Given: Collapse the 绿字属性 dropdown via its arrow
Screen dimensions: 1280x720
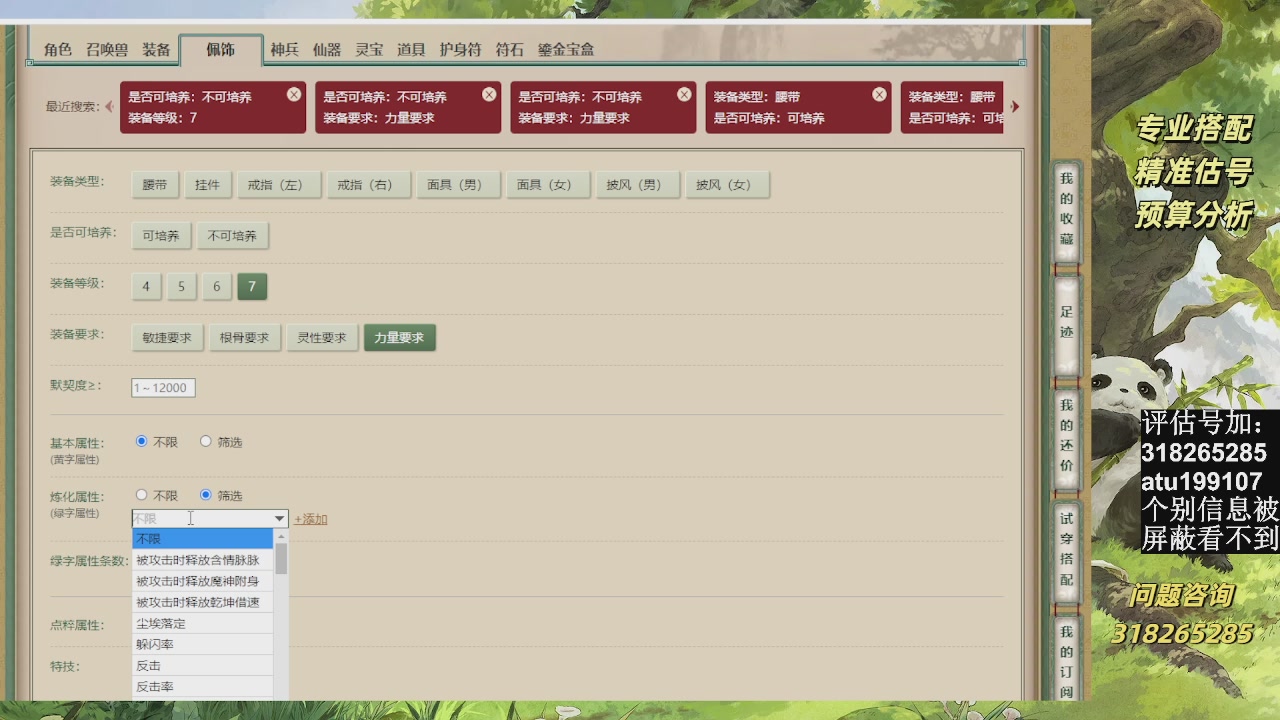Looking at the screenshot, I should [281, 518].
